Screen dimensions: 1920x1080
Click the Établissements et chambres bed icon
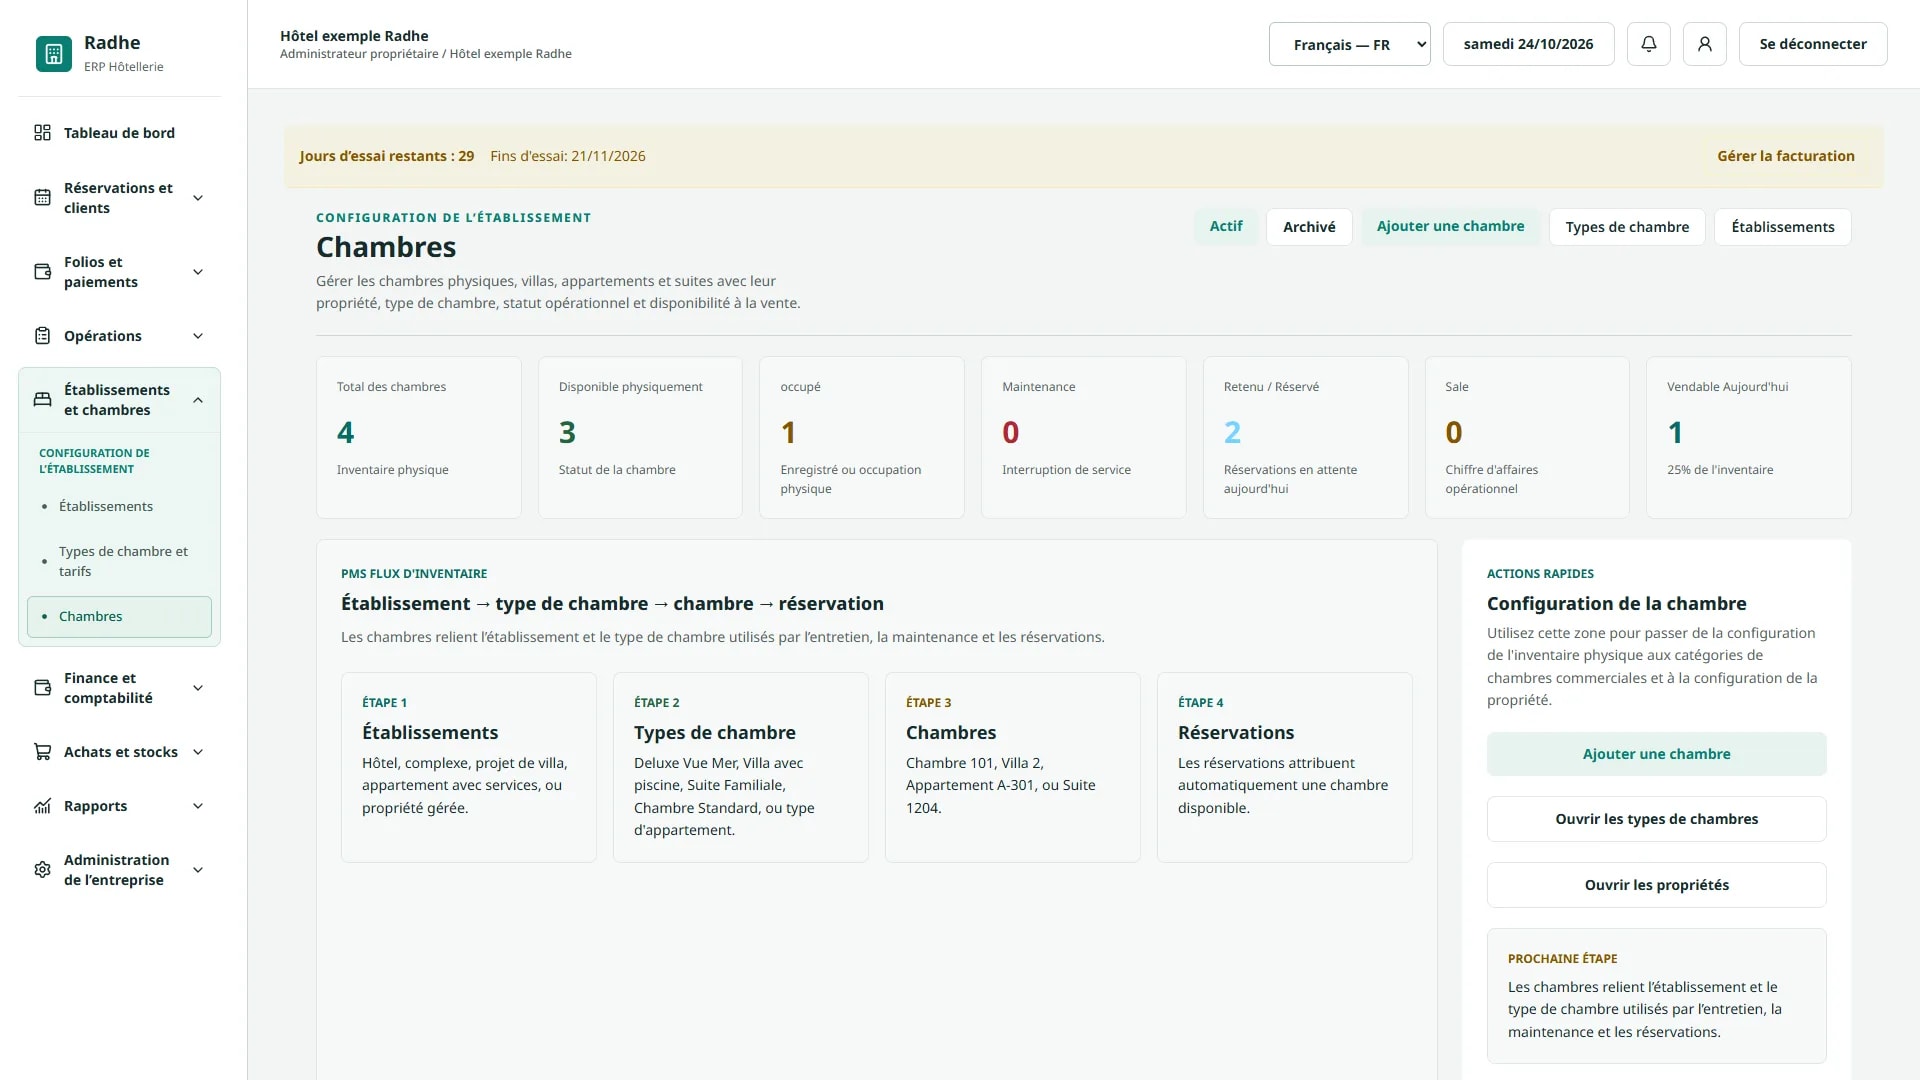42,400
